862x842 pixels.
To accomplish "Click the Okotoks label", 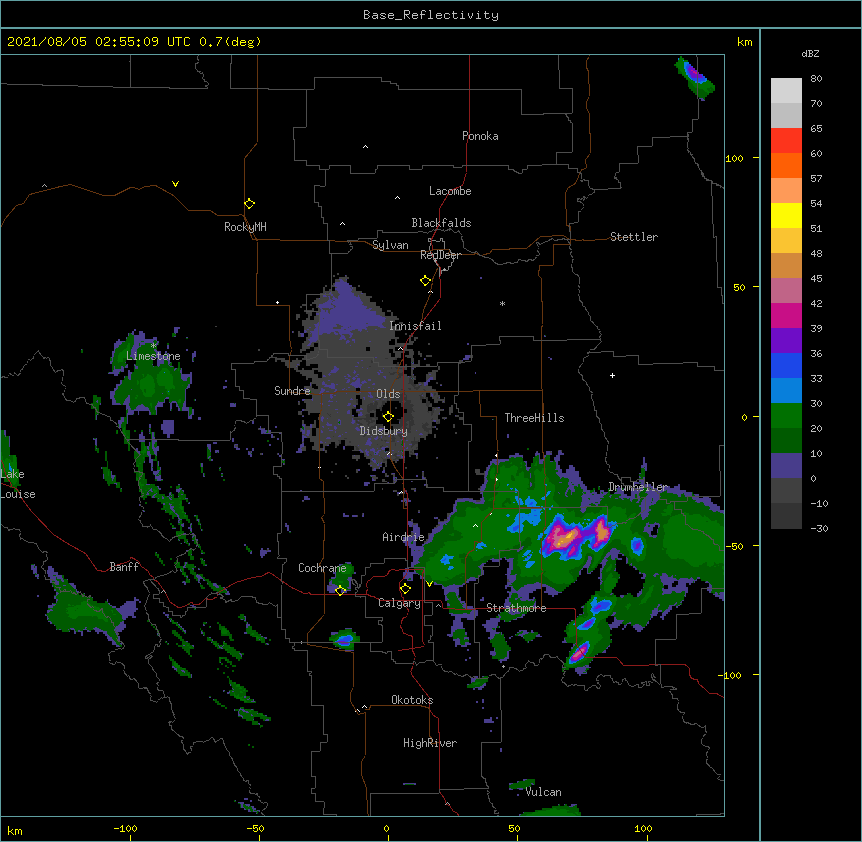I will pos(412,700).
